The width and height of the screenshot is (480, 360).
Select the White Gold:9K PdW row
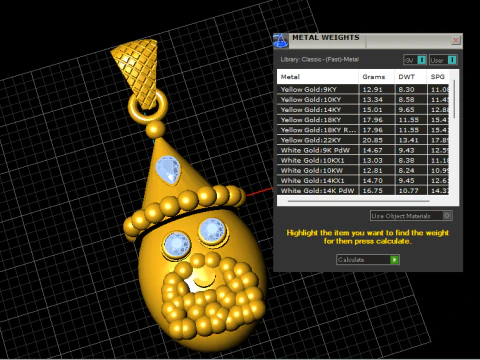point(363,150)
